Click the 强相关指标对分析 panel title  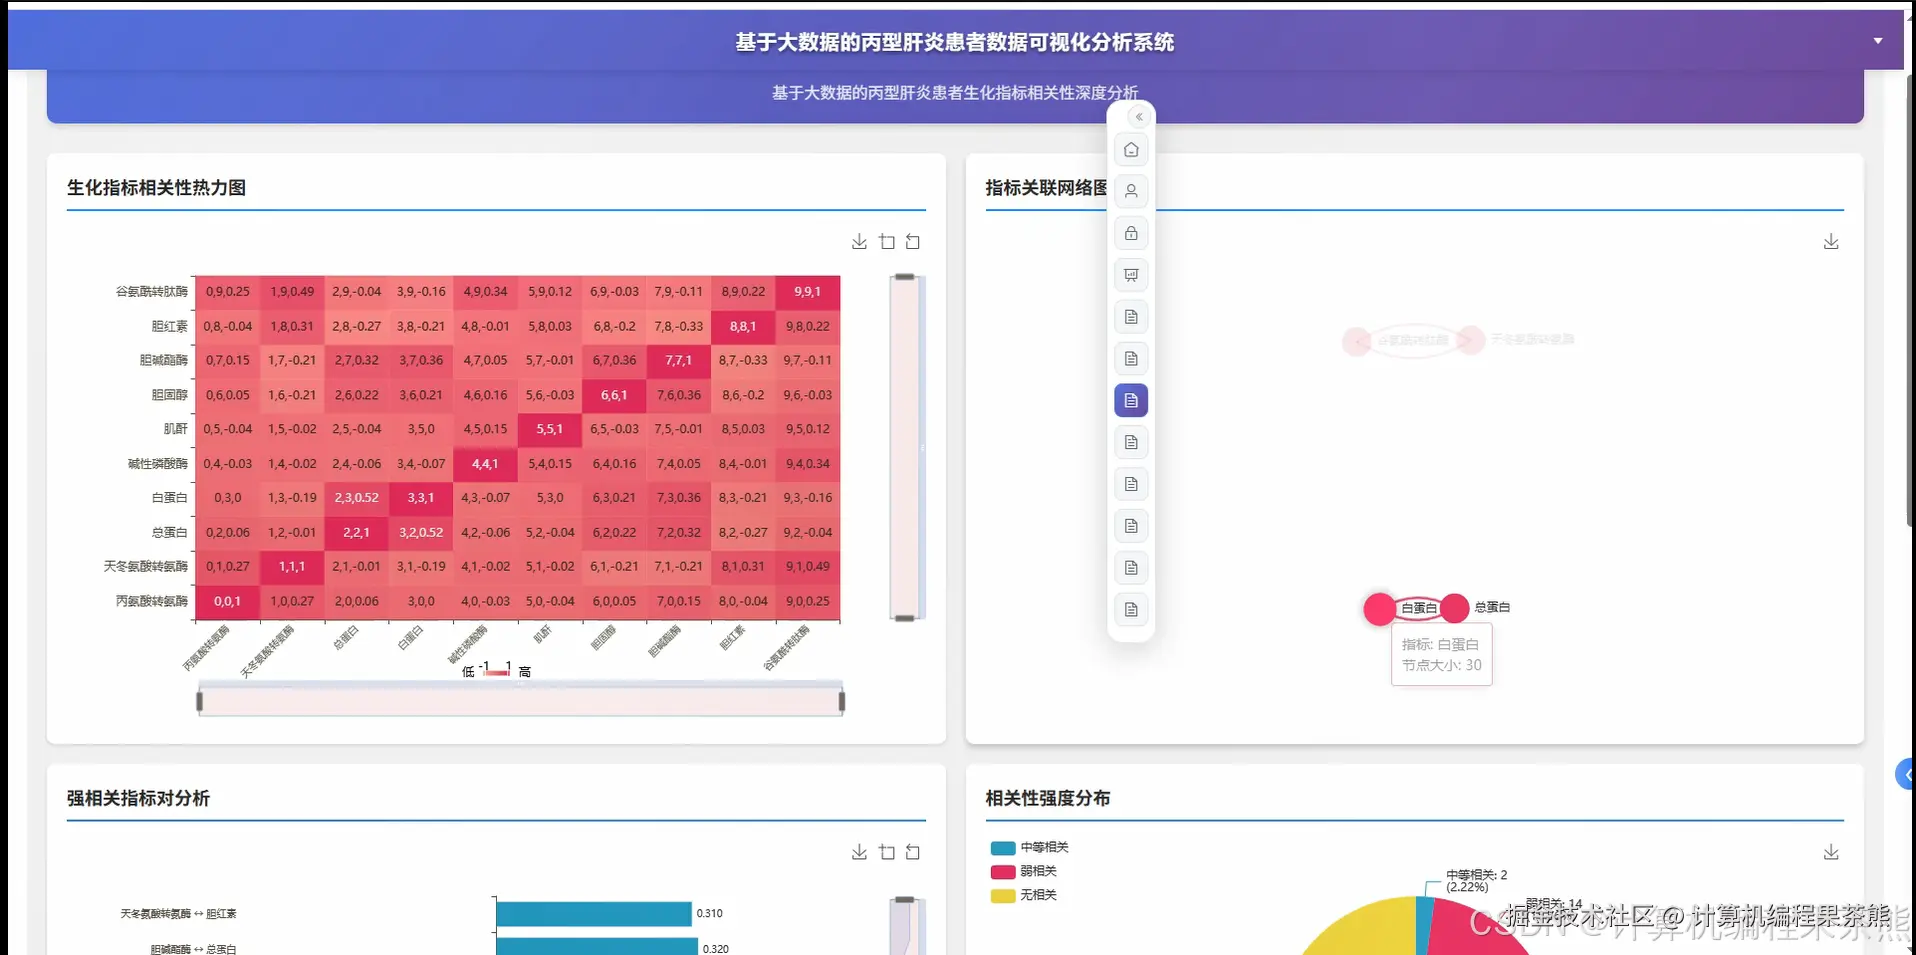[x=138, y=798]
